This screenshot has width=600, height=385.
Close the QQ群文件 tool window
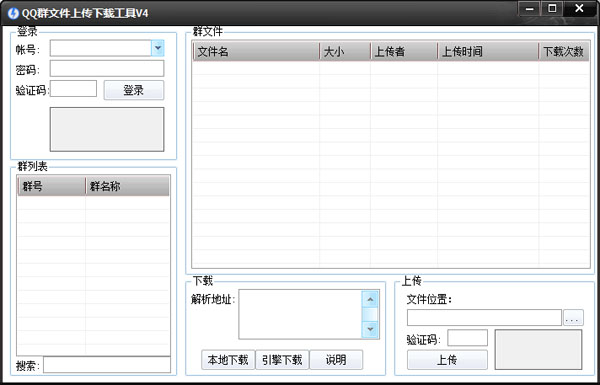[x=579, y=8]
